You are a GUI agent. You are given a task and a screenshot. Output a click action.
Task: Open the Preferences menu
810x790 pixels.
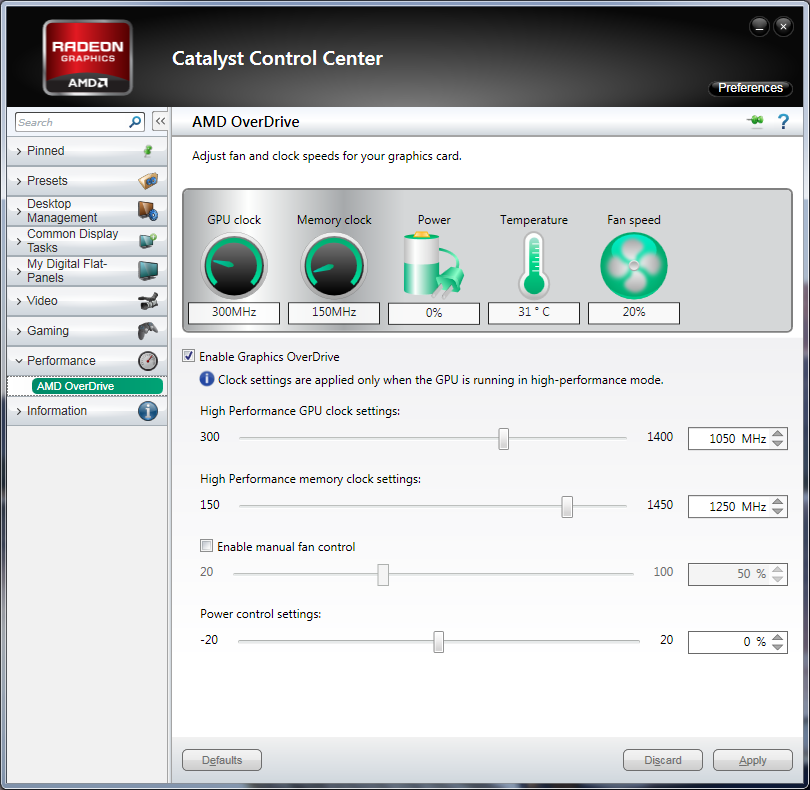750,88
